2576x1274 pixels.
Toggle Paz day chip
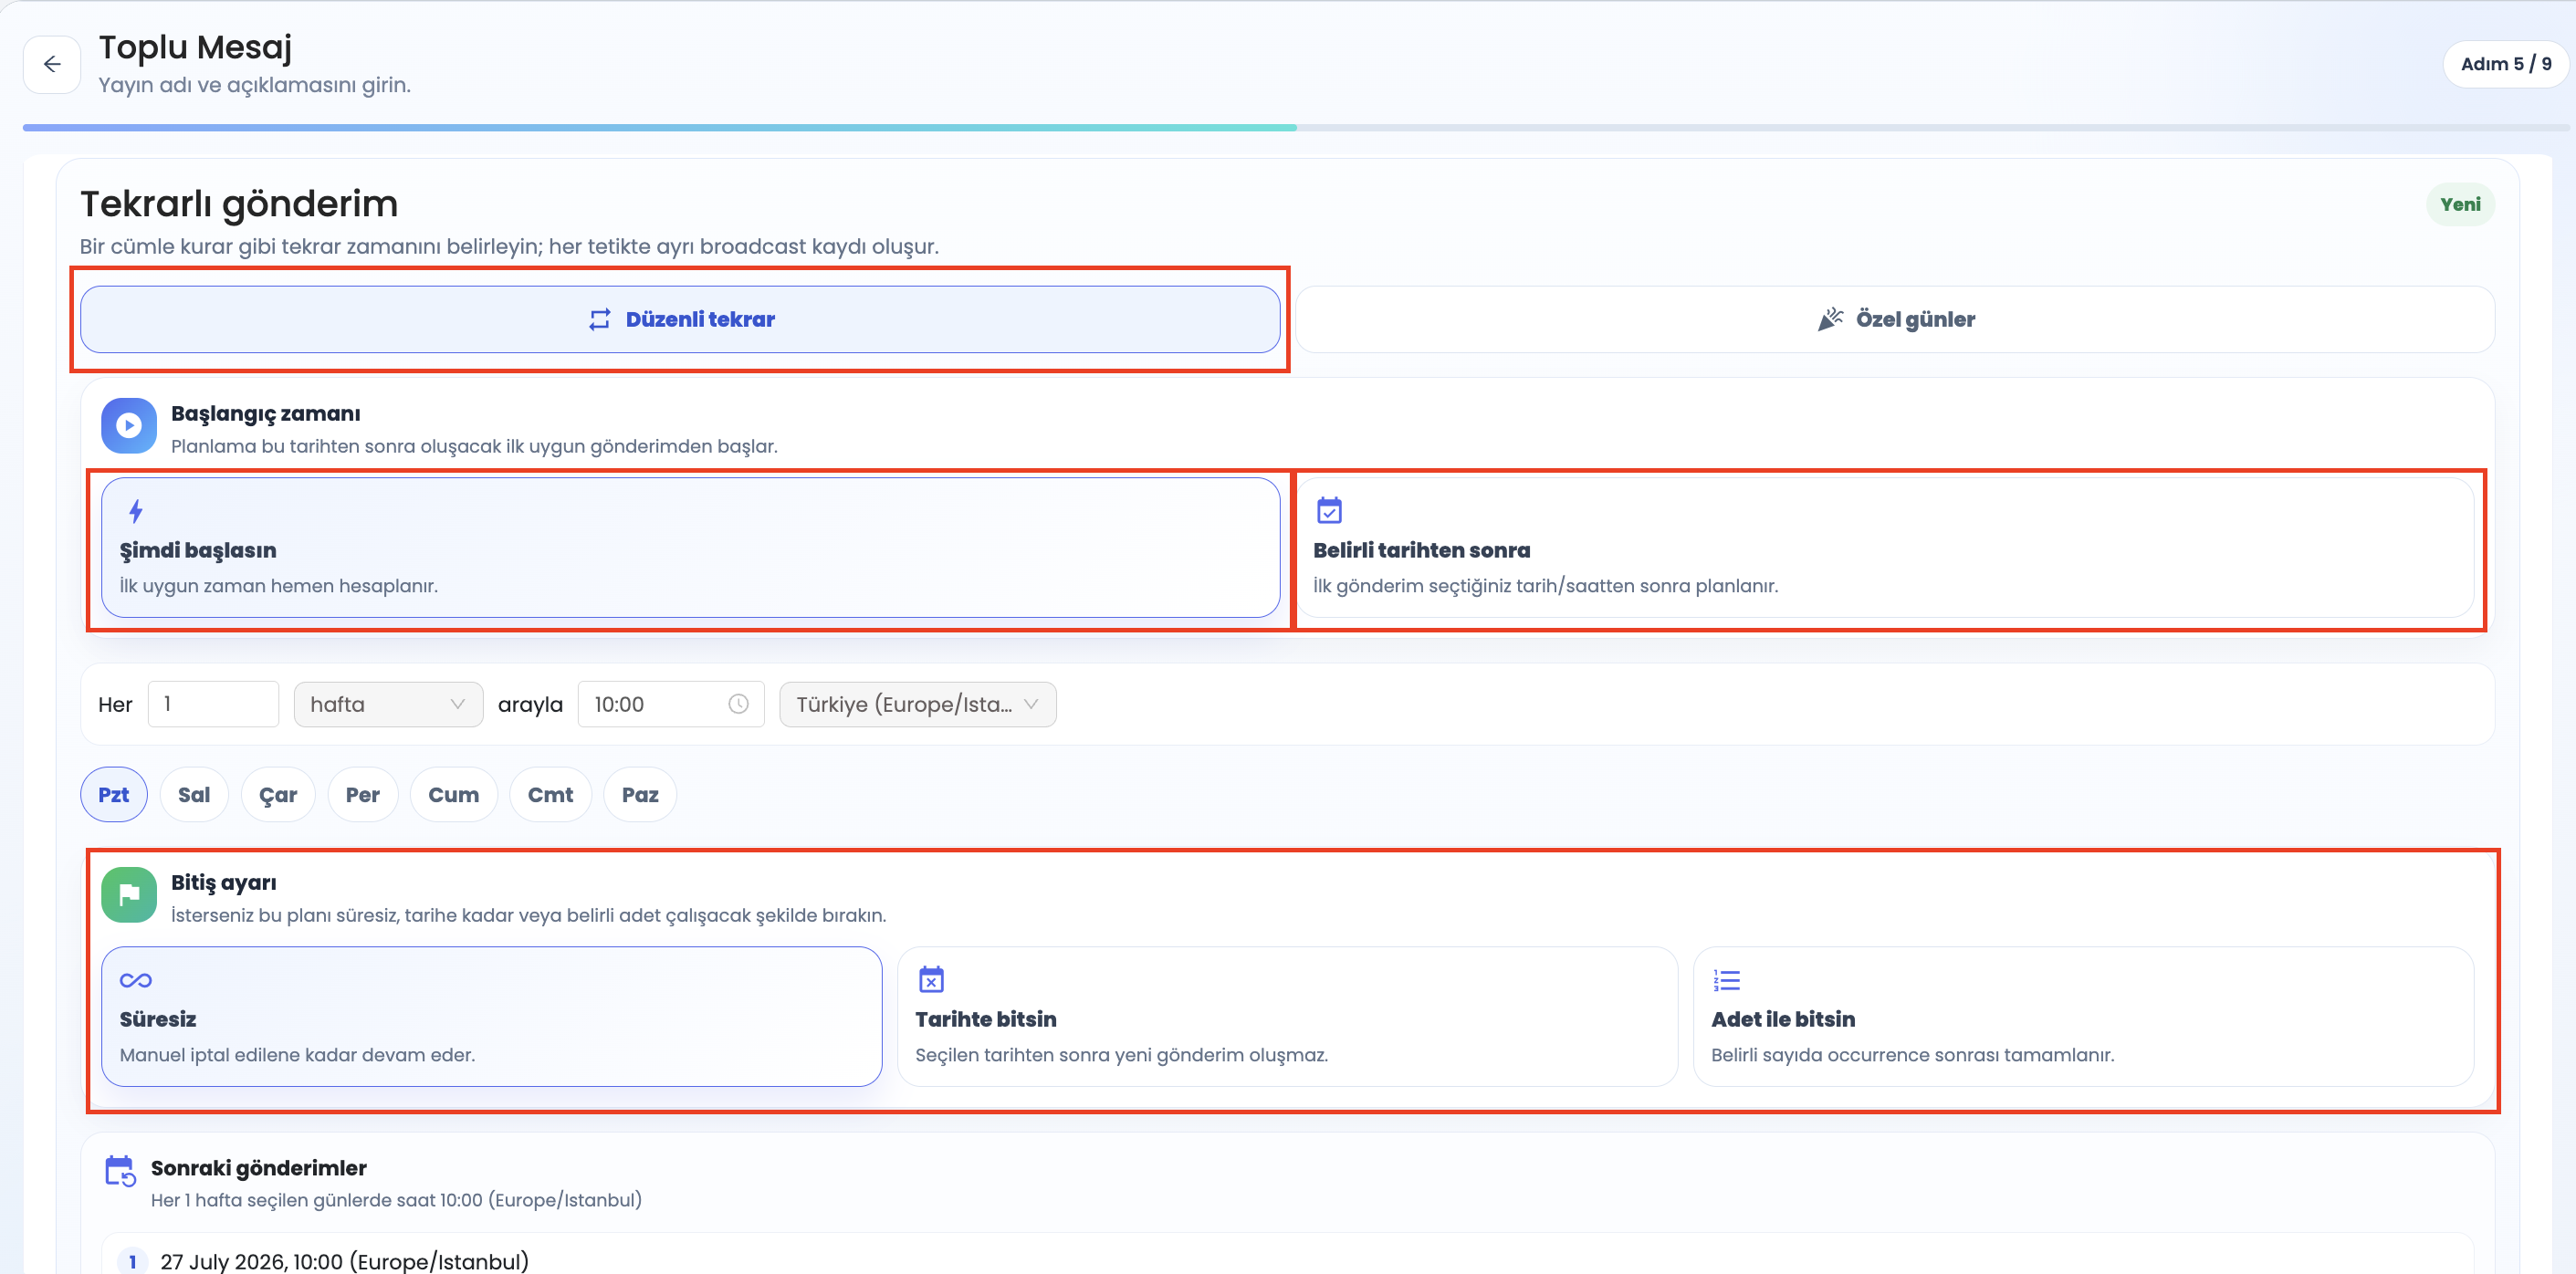(640, 795)
